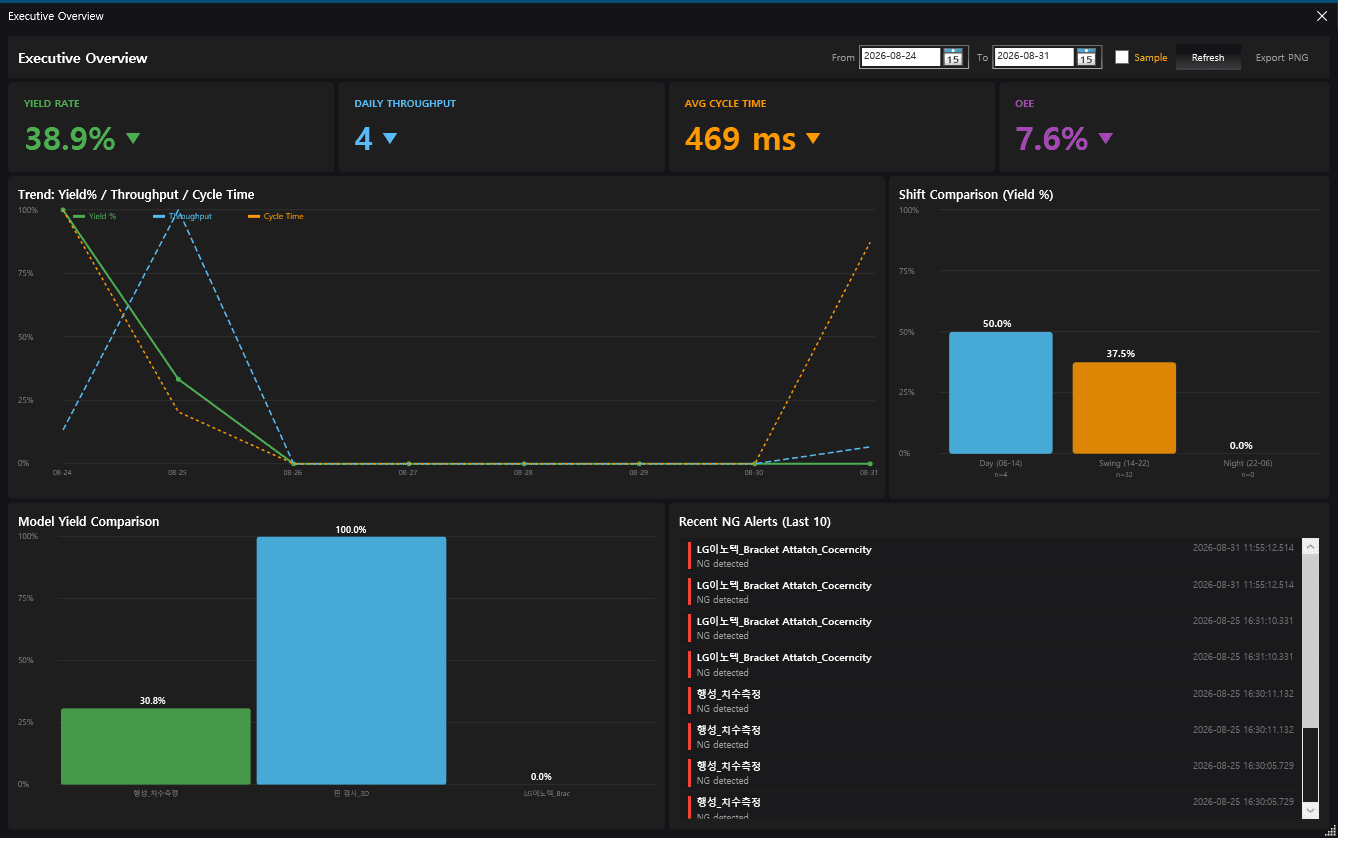Click the "LG이노텍_Brac" model axis label
1351x851 pixels.
click(x=547, y=793)
